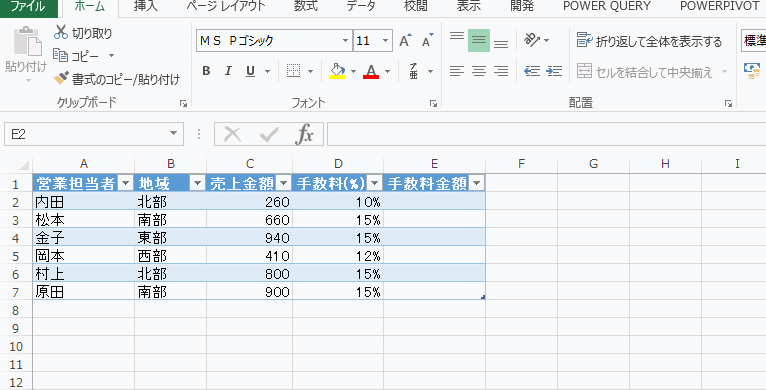Switch to the 校閲 tab
This screenshot has height=390, width=766.
coord(416,6)
